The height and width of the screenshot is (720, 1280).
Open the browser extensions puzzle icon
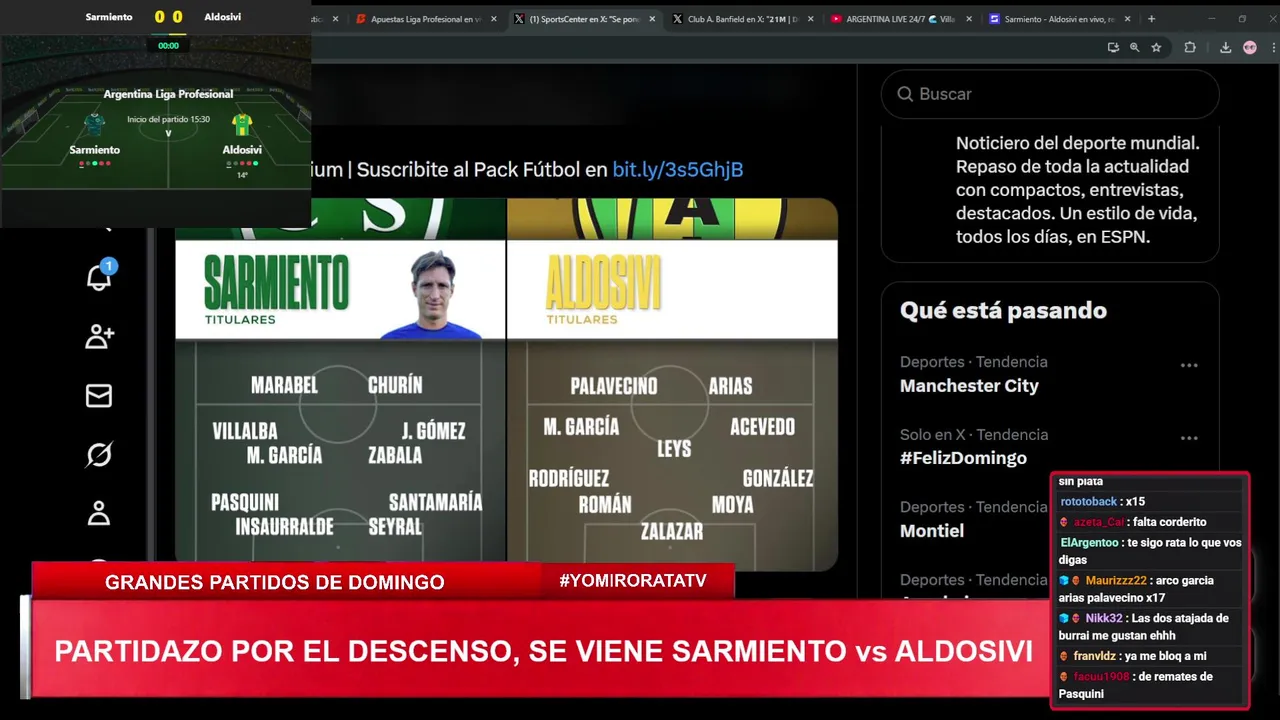point(1190,47)
